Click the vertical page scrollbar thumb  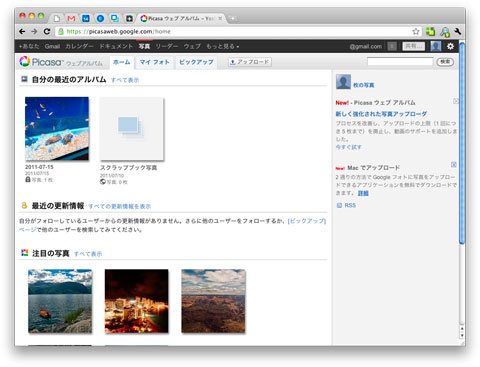pyautogui.click(x=462, y=143)
